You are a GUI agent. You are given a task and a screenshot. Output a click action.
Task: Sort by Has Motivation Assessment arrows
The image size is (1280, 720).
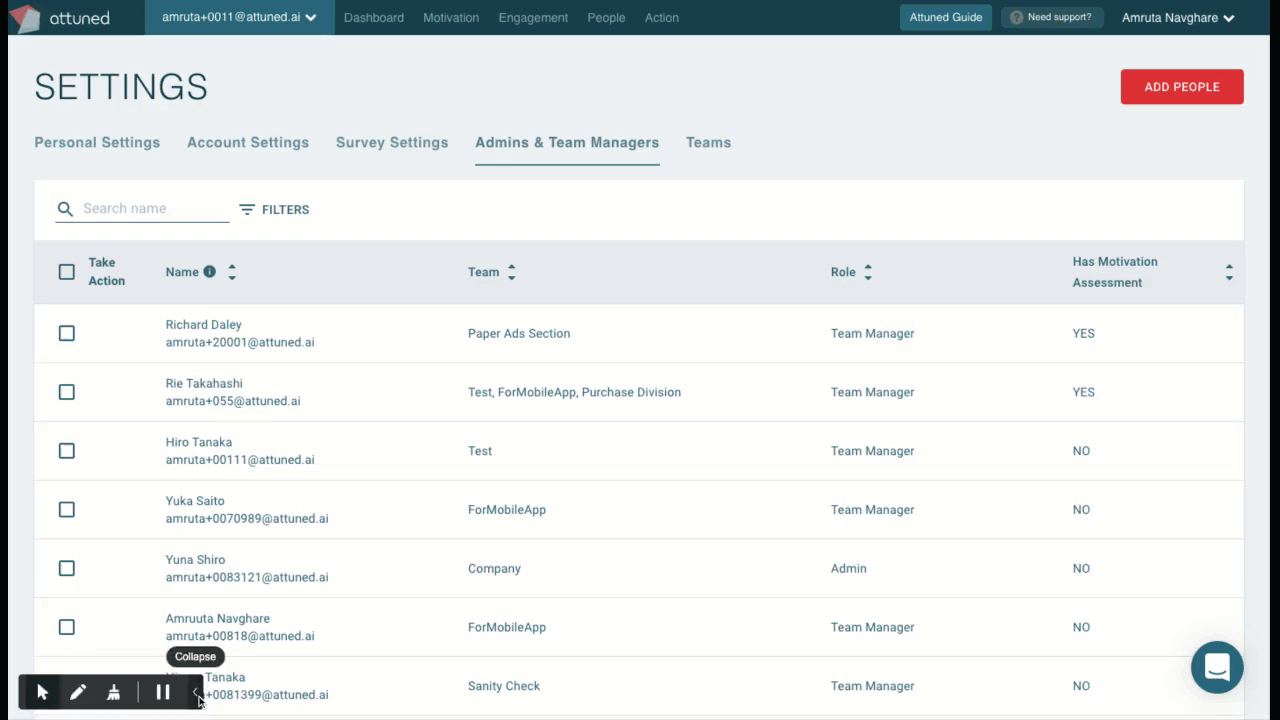coord(1229,272)
